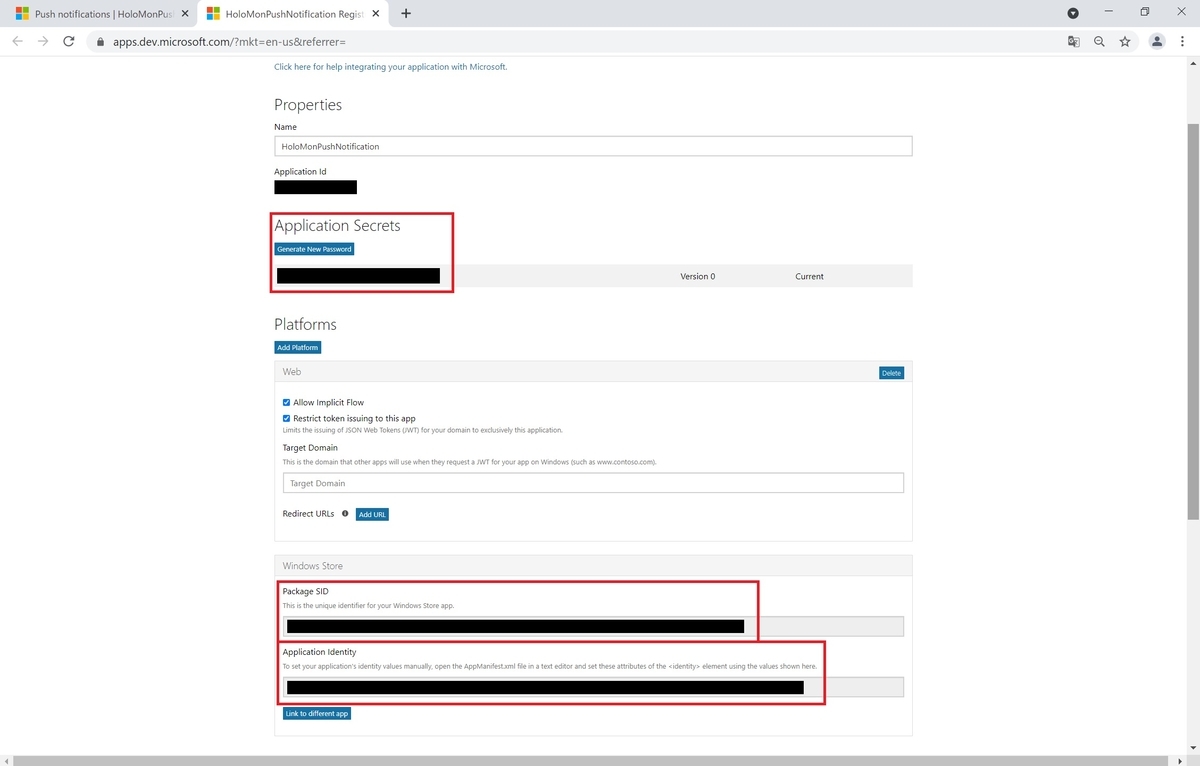The width and height of the screenshot is (1200, 766).
Task: Focus the Name input field
Action: tap(593, 146)
